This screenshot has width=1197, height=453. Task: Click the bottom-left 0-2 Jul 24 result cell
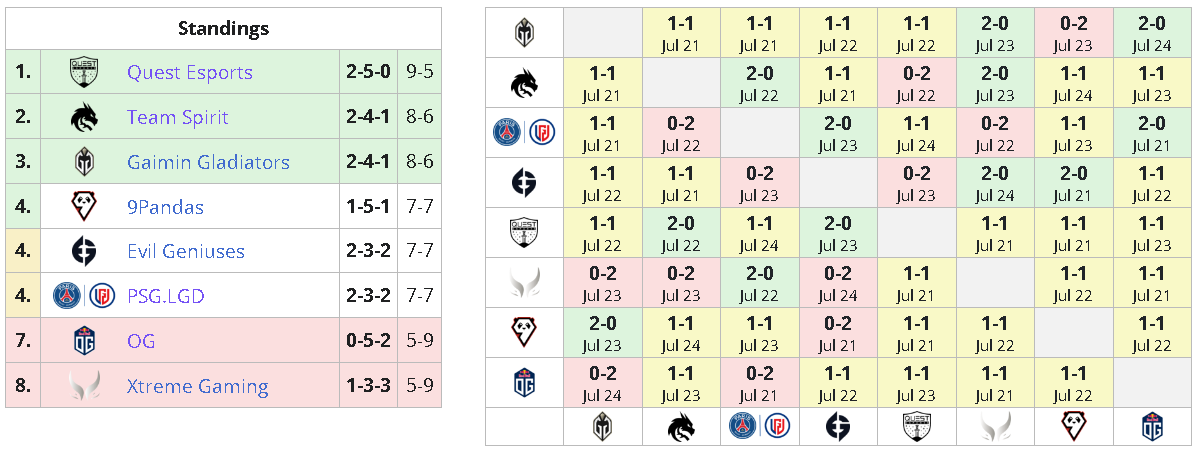pyautogui.click(x=602, y=383)
